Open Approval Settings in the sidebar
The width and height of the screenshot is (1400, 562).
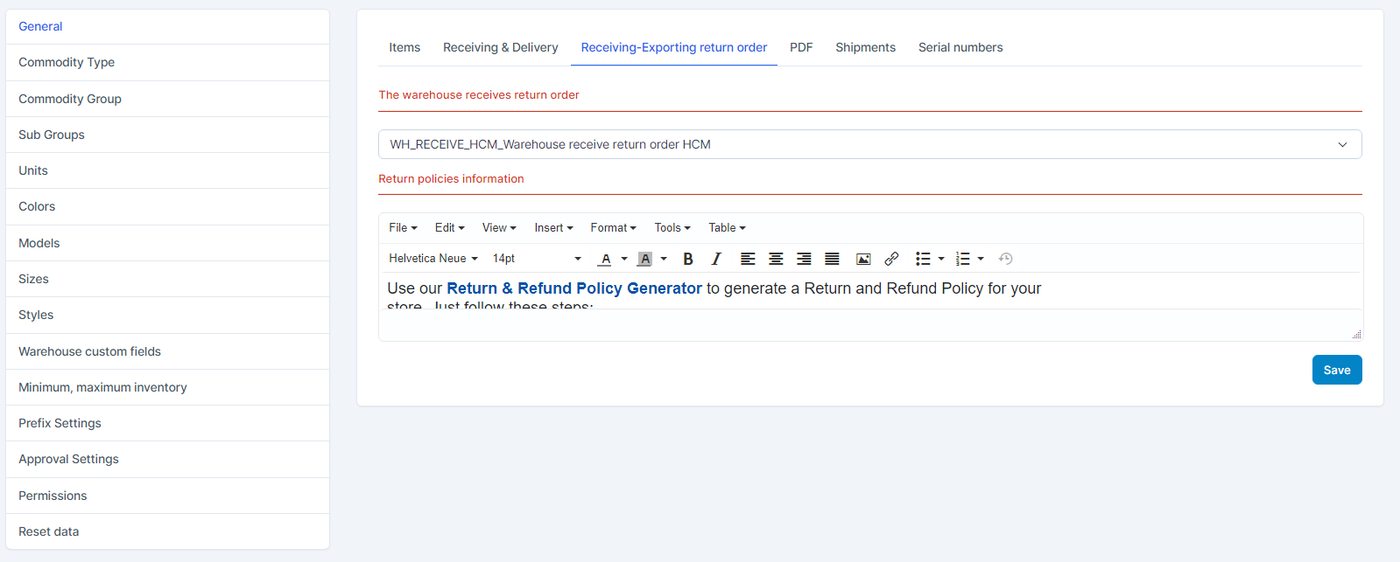tap(68, 459)
